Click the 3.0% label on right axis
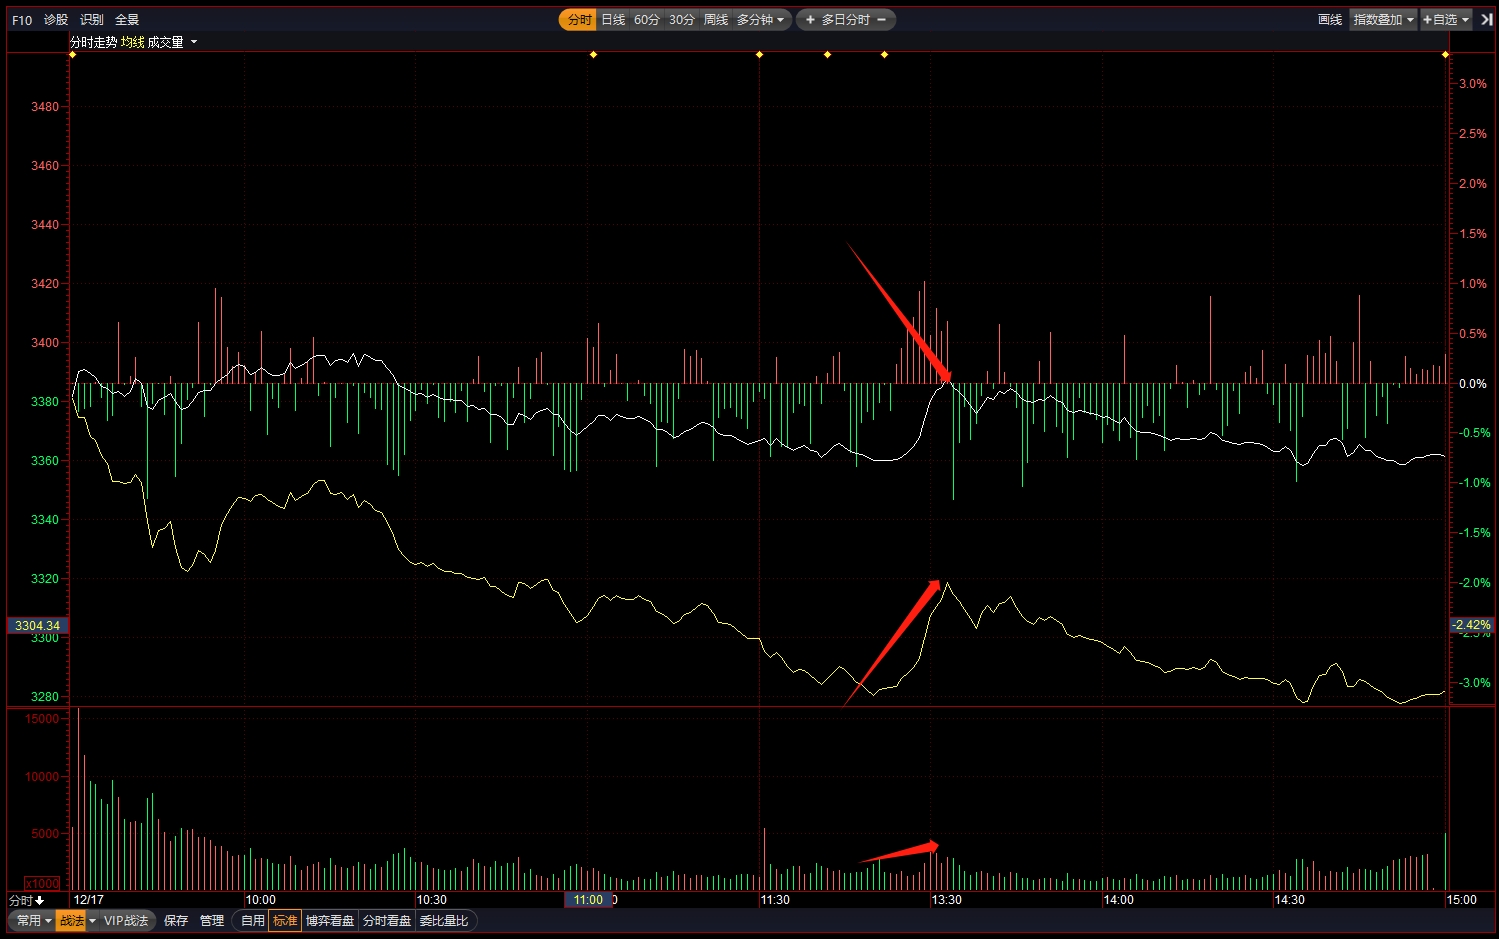1499x939 pixels. (1473, 84)
